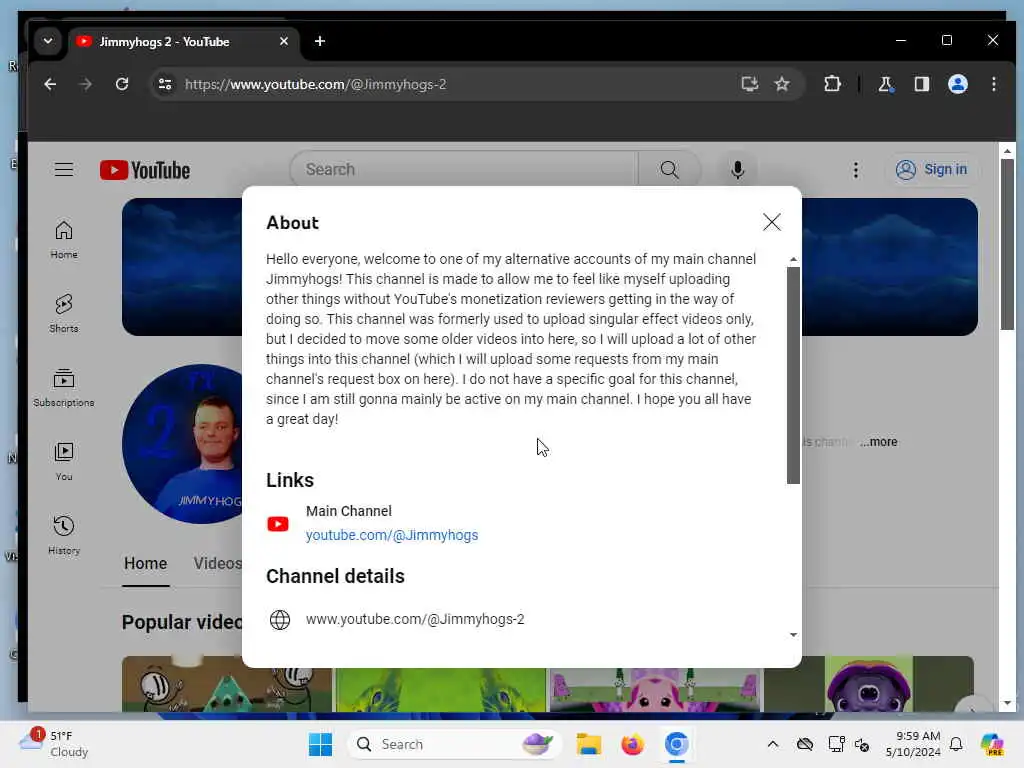This screenshot has width=1024, height=768.
Task: Click the ...more description expander
Action: point(878,442)
